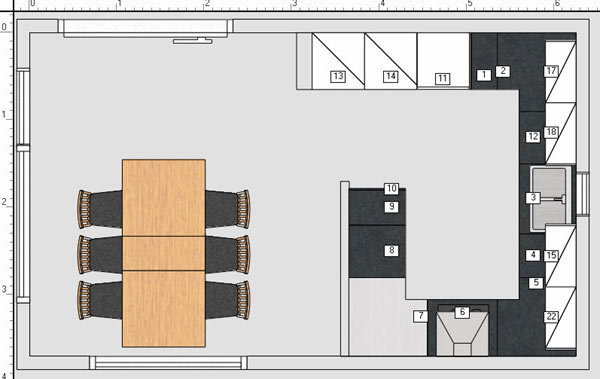Viewport: 600px width, 379px height.
Task: Select the small window behind the sink
Action: point(582,194)
